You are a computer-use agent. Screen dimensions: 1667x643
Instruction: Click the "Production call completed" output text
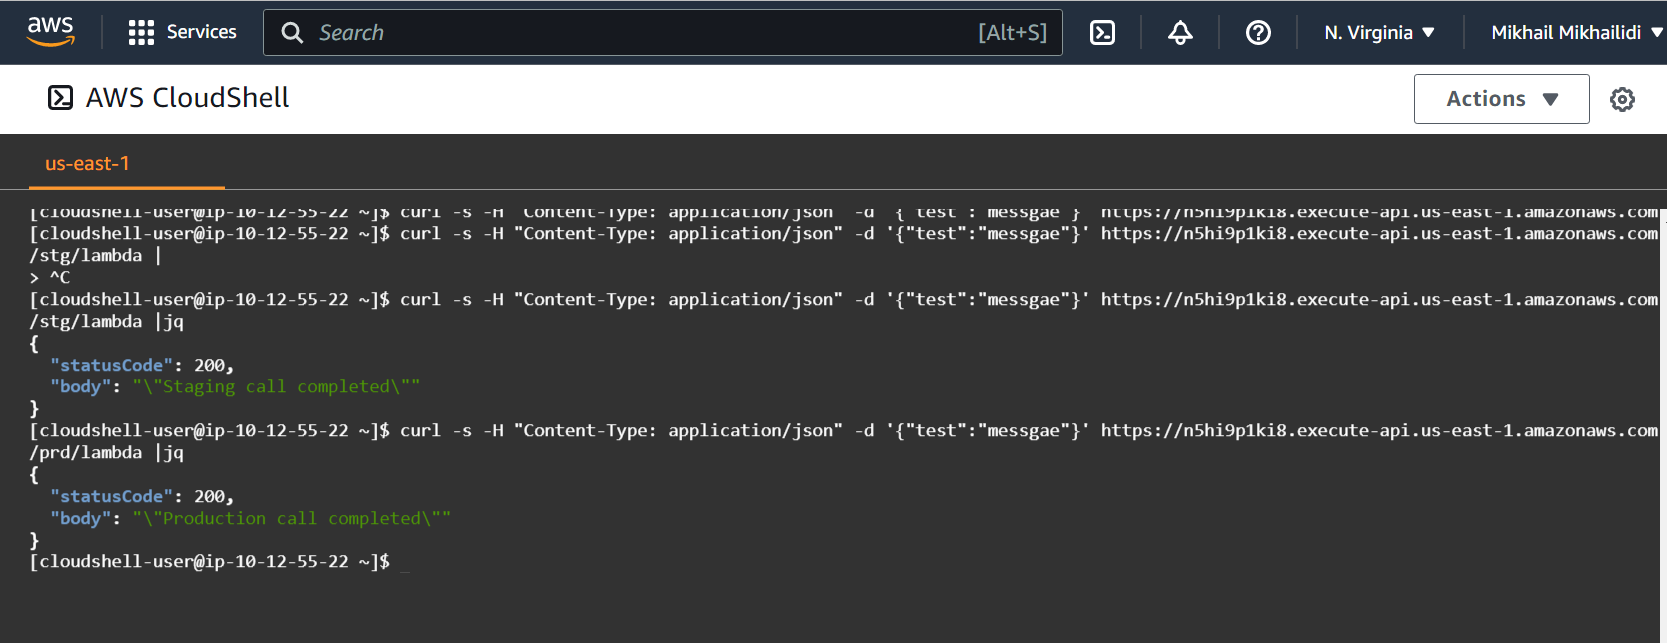pos(291,519)
